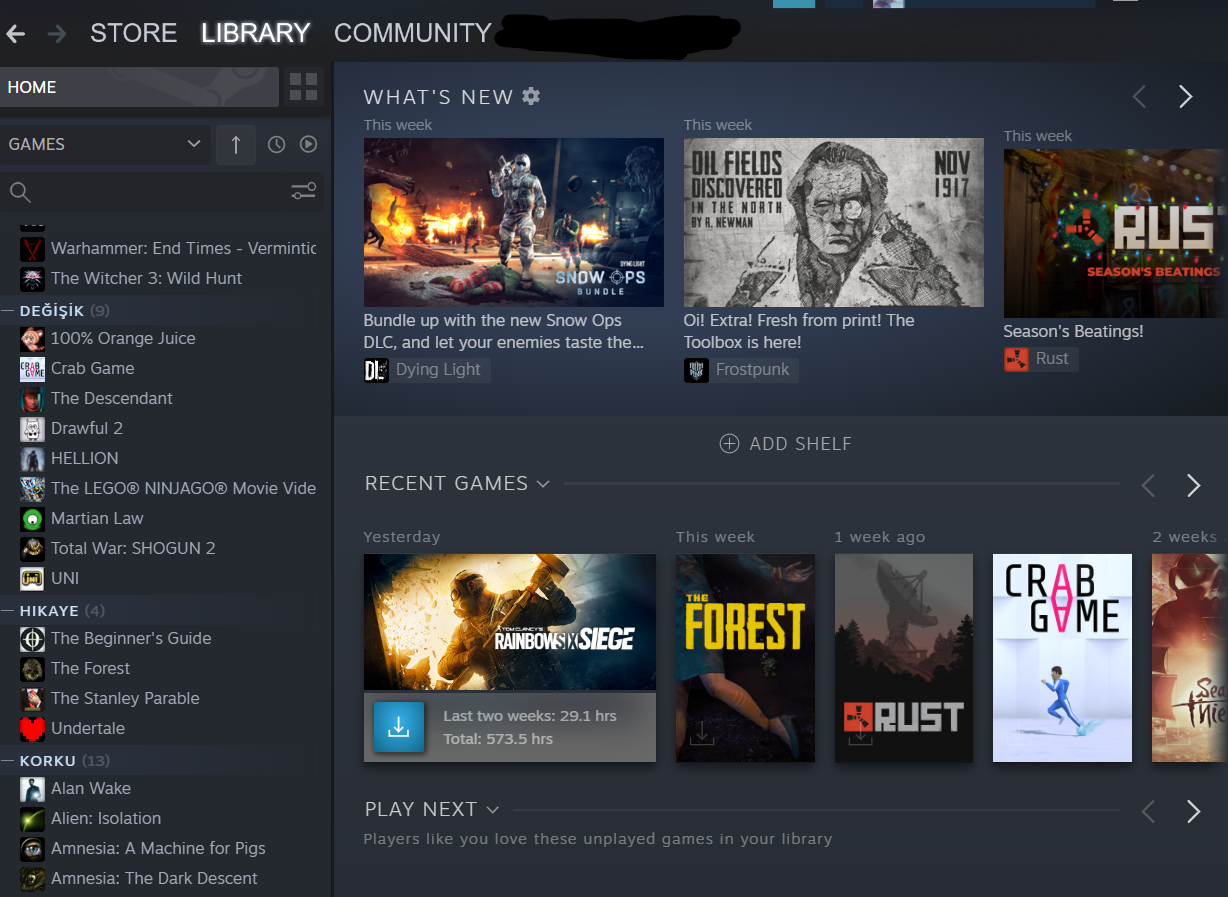Open The Forest cover thumbnail
Screen dimensions: 1228x897
pyautogui.click(x=745, y=658)
